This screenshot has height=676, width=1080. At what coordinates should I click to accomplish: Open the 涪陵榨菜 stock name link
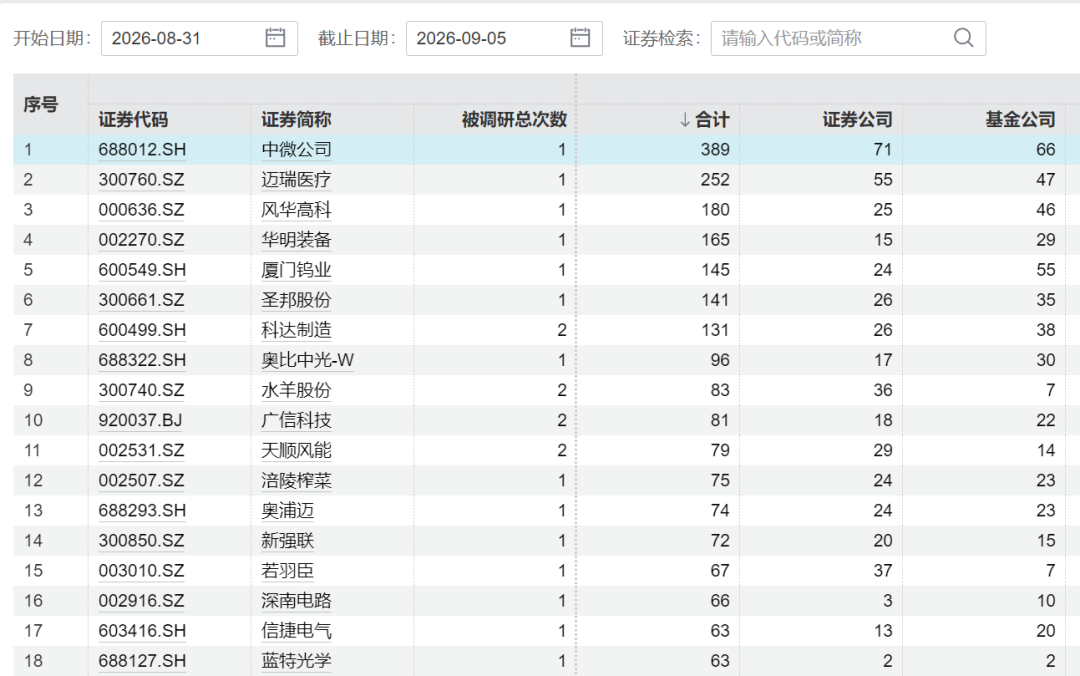(296, 481)
